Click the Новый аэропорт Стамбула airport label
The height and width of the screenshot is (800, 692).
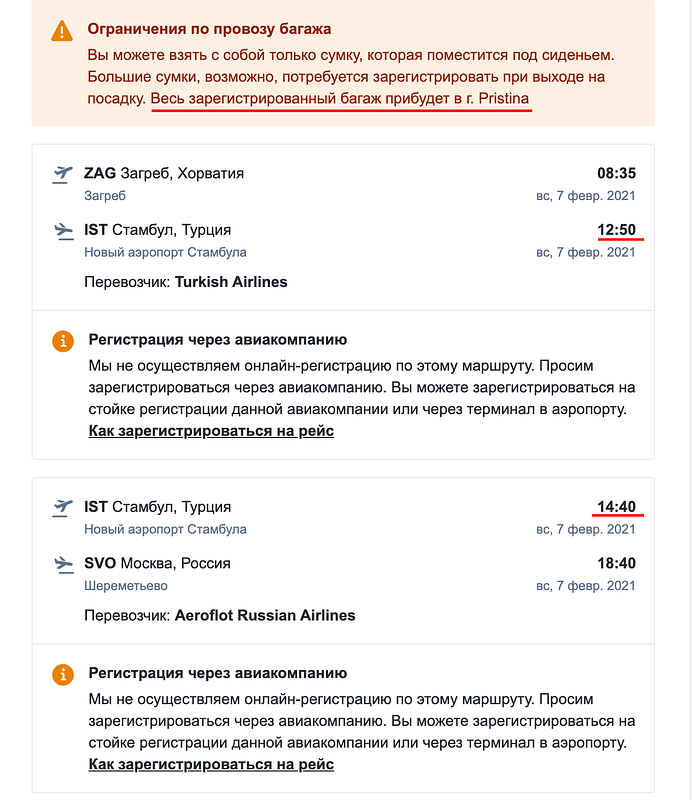click(x=164, y=252)
